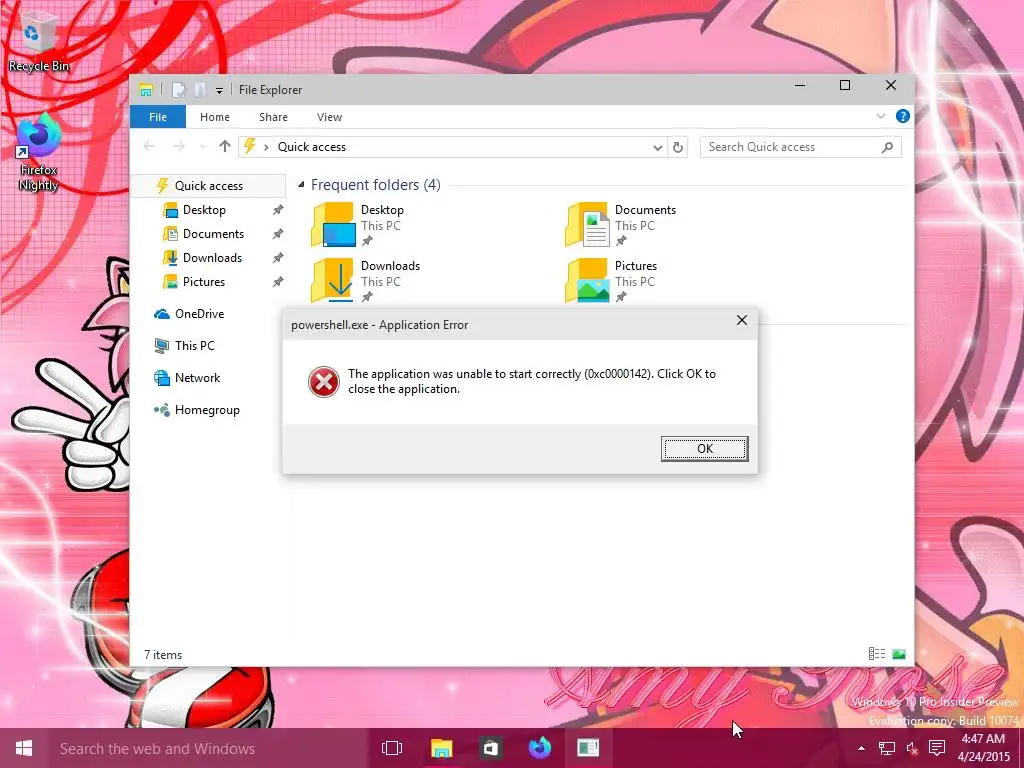Screen dimensions: 1024x768
Task: Close the Application Error dialog with X
Action: click(742, 320)
